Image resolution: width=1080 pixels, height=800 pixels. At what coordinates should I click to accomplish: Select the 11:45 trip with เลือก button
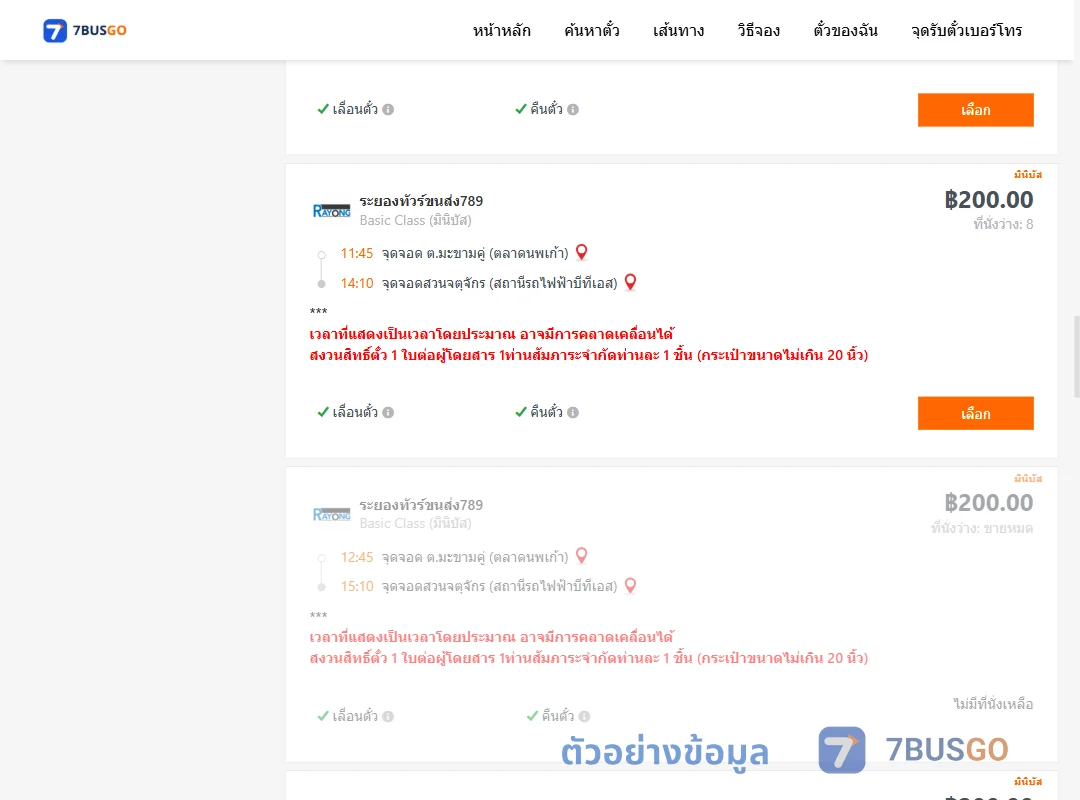point(975,413)
